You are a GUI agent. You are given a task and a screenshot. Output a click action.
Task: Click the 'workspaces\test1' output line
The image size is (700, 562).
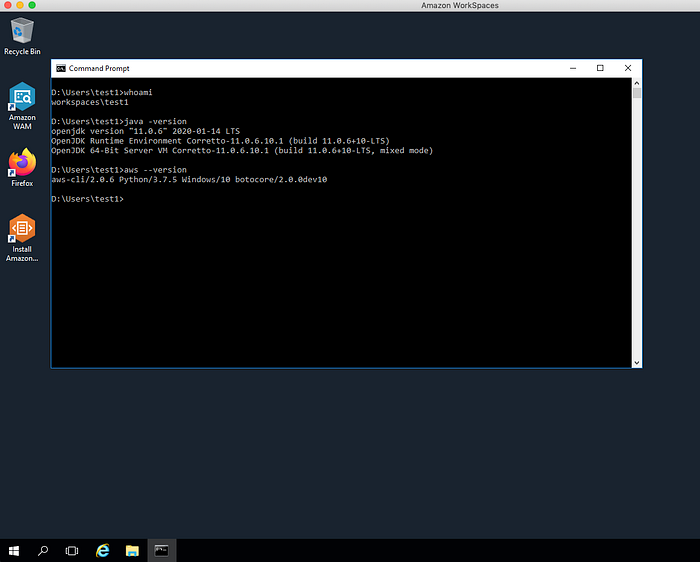pyautogui.click(x=90, y=102)
